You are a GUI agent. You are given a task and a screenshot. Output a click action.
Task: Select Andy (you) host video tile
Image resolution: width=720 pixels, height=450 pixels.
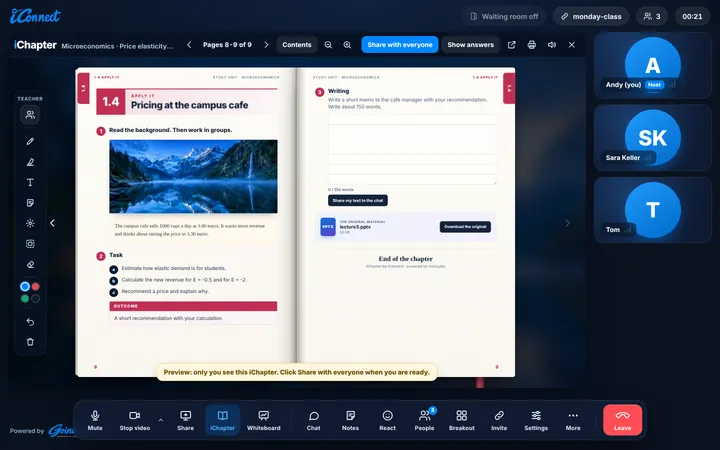coord(652,65)
